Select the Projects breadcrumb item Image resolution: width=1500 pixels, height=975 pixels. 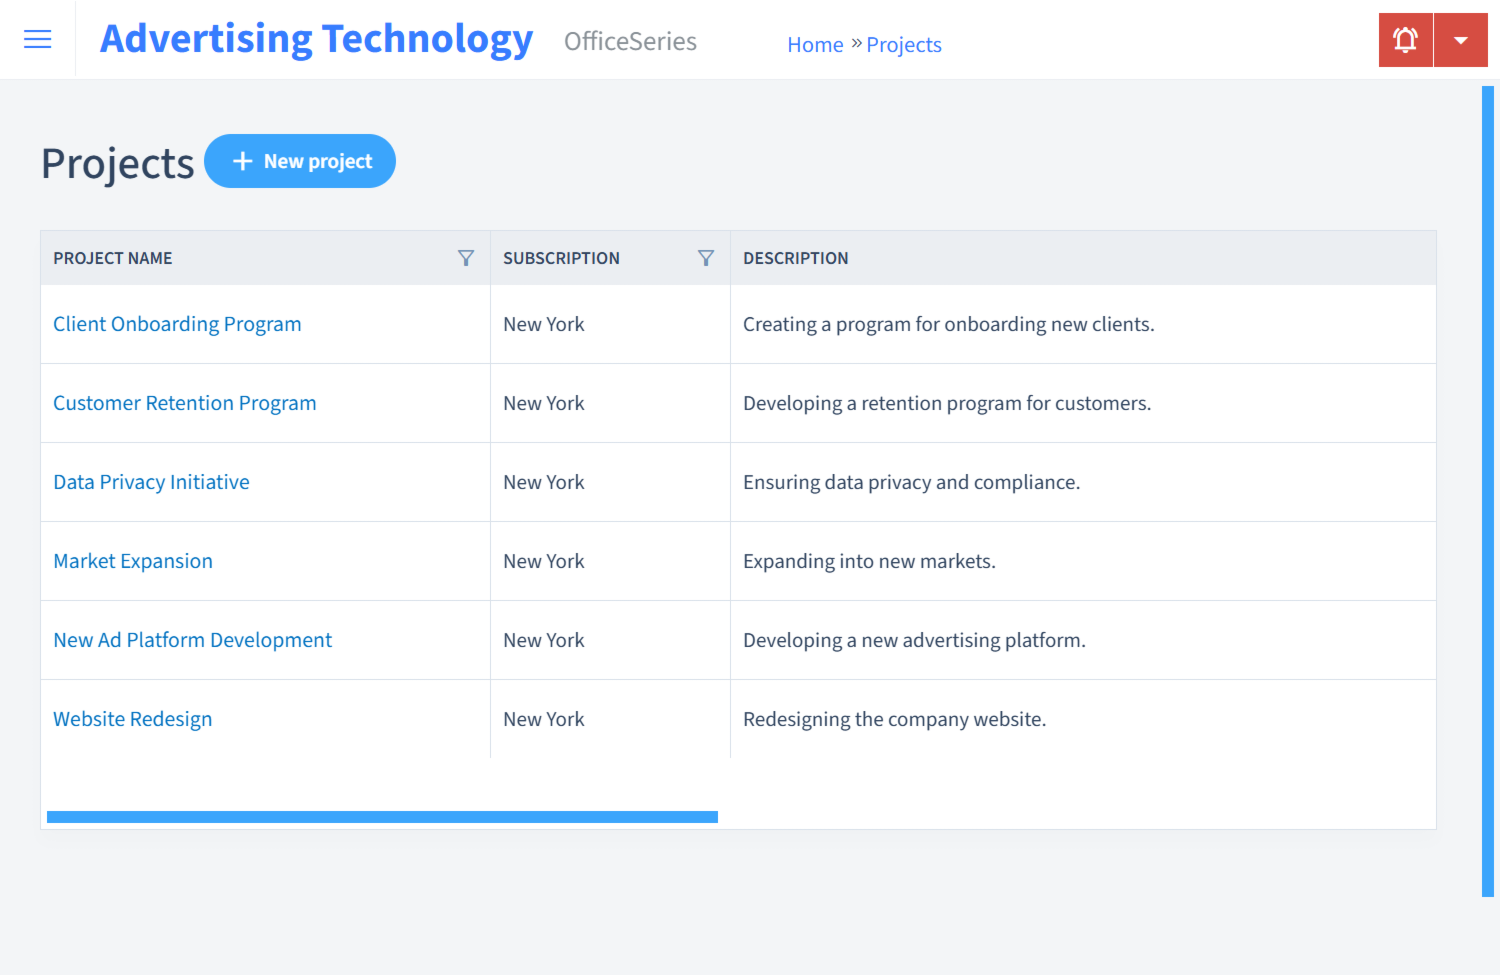coord(903,44)
